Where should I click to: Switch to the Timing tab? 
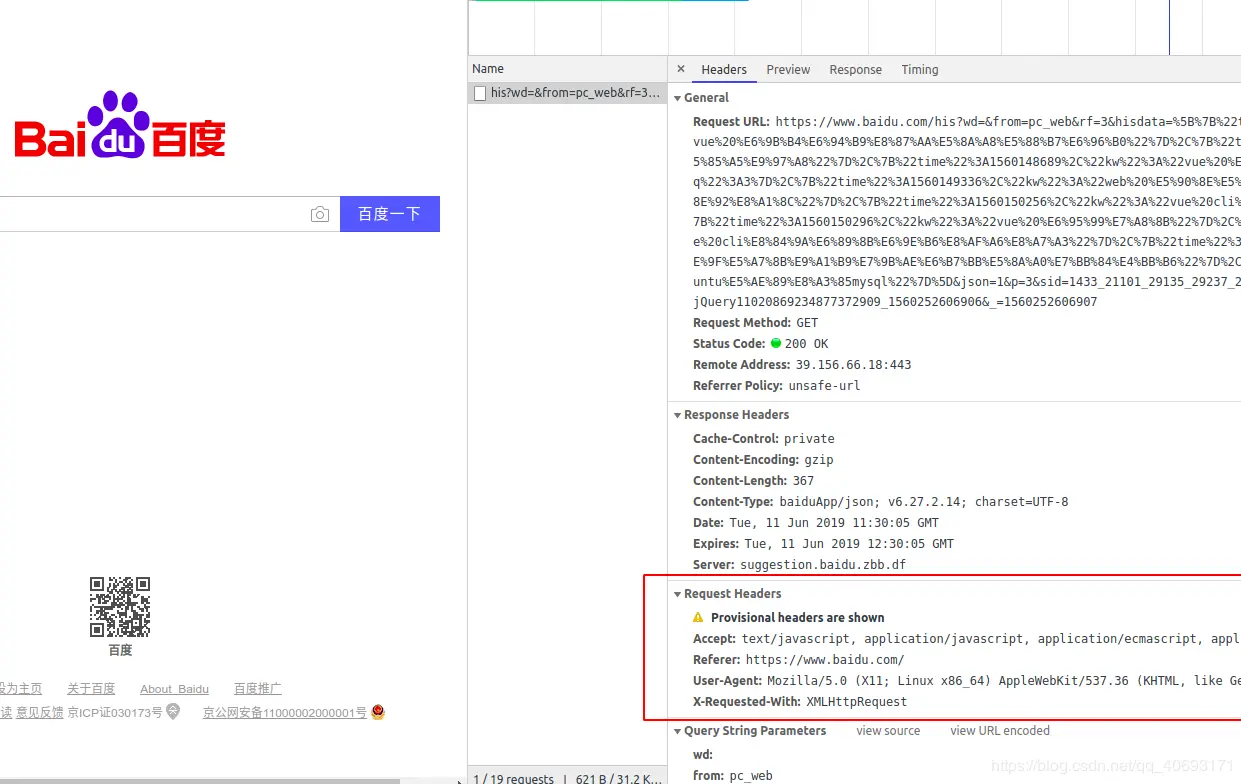pyautogui.click(x=919, y=70)
